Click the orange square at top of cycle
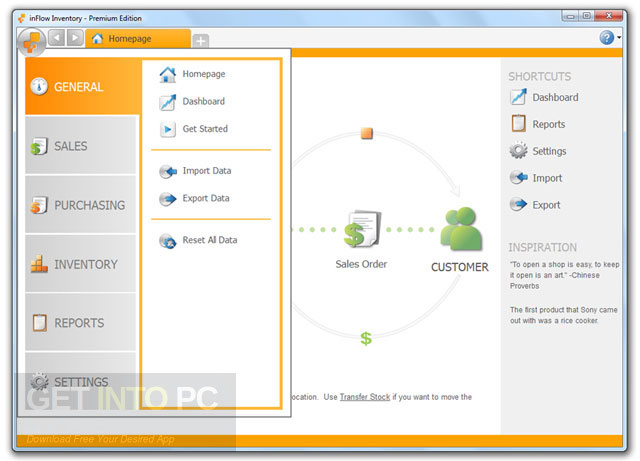This screenshot has height=461, width=640. pyautogui.click(x=367, y=133)
